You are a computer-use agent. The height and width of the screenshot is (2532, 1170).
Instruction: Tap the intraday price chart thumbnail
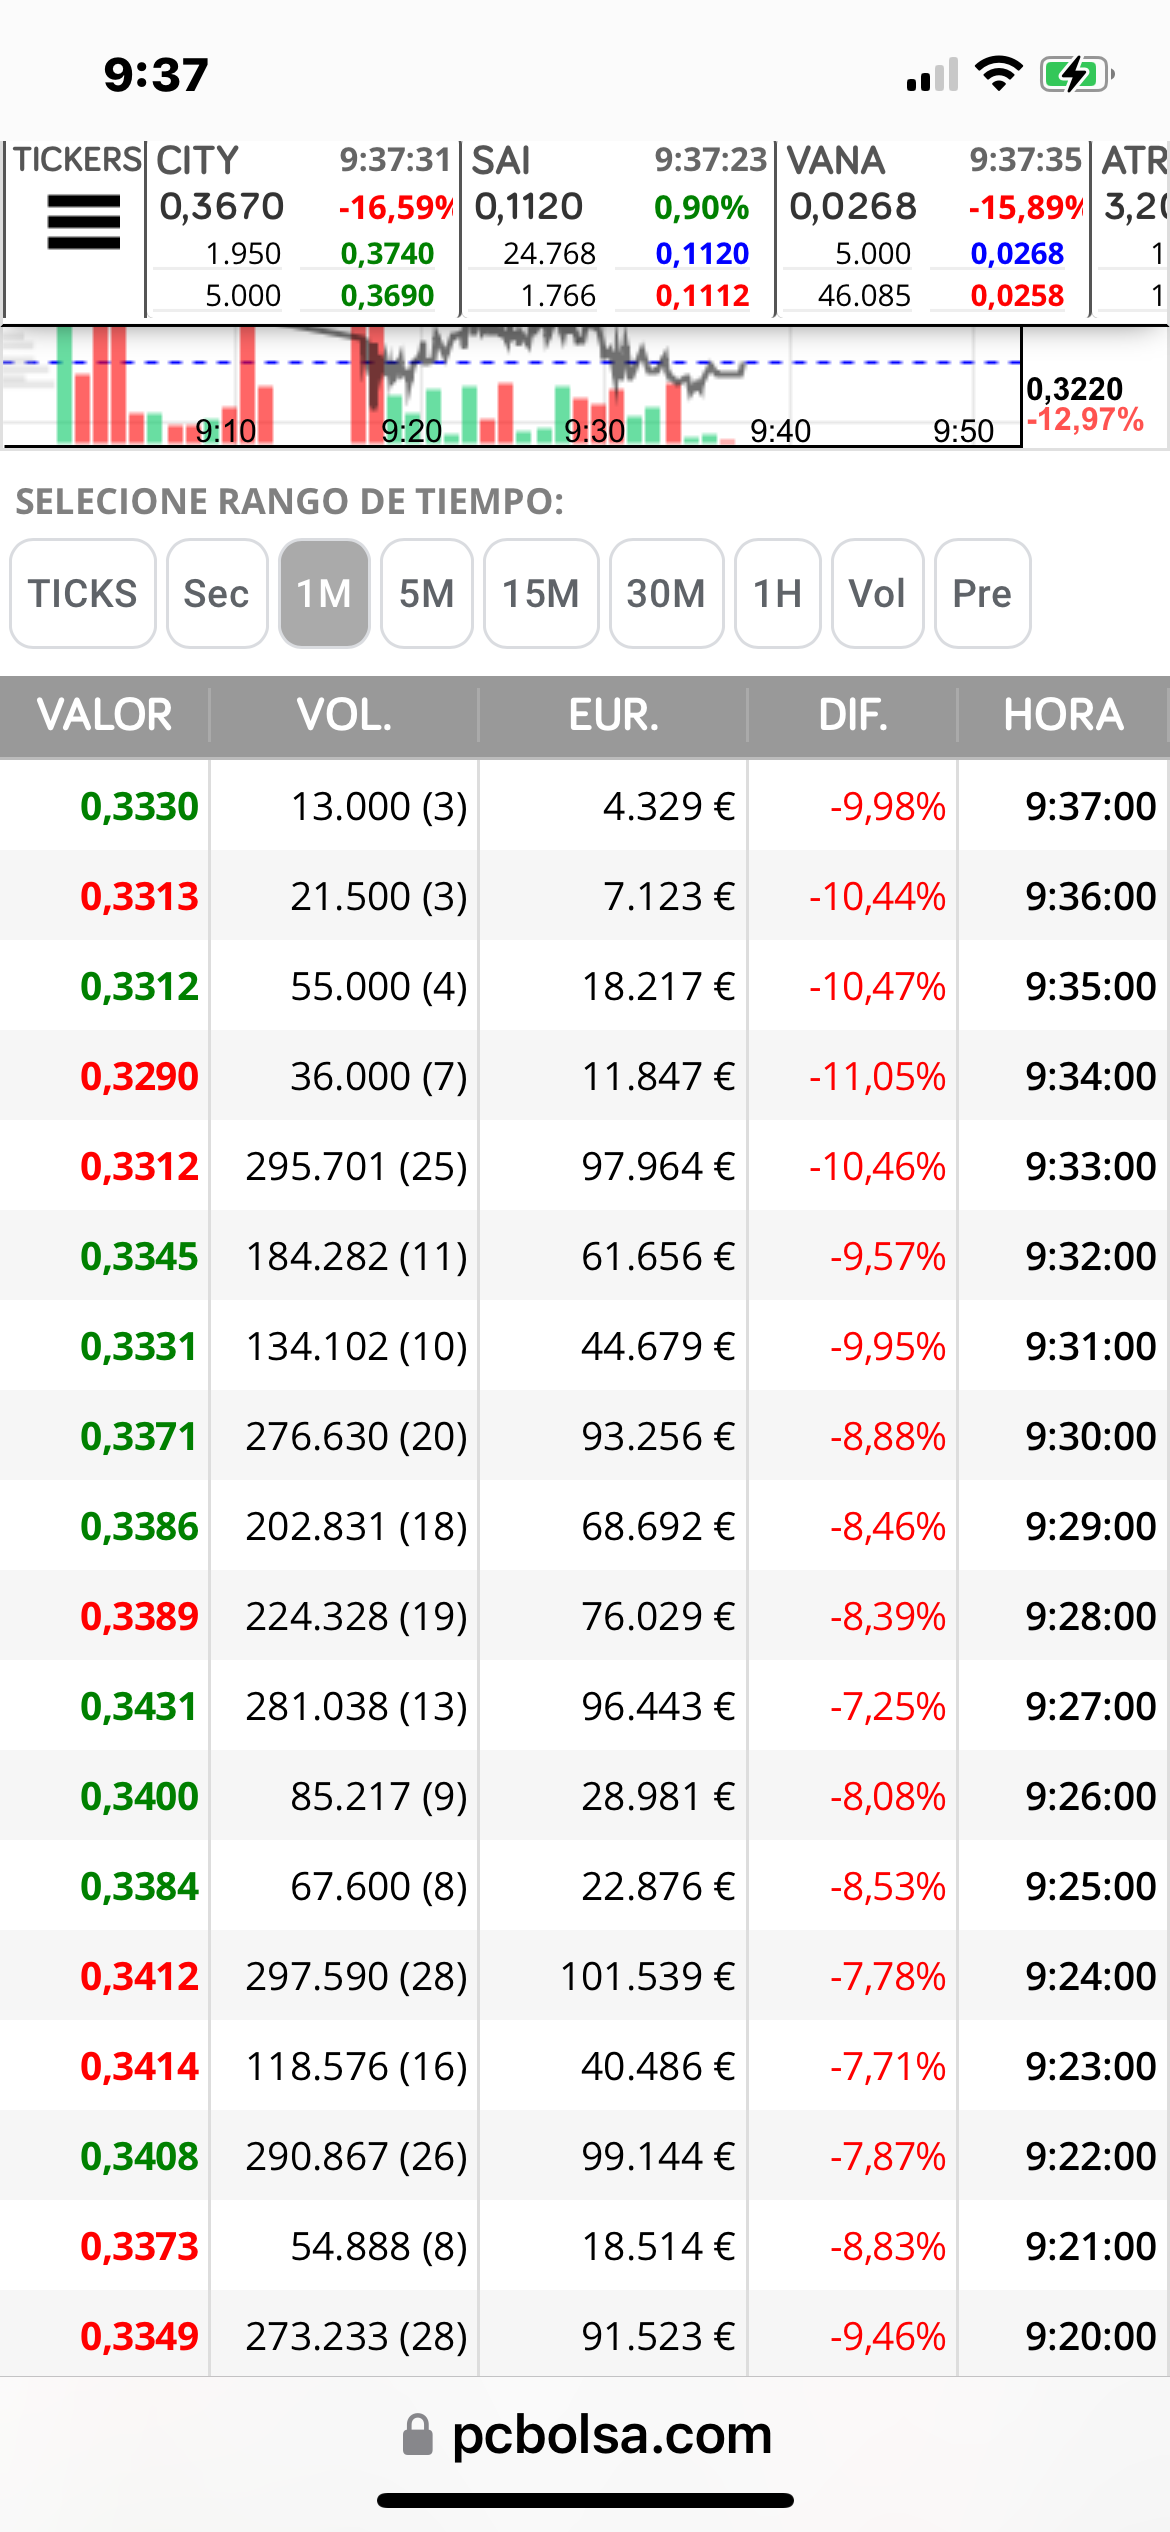tap(512, 386)
